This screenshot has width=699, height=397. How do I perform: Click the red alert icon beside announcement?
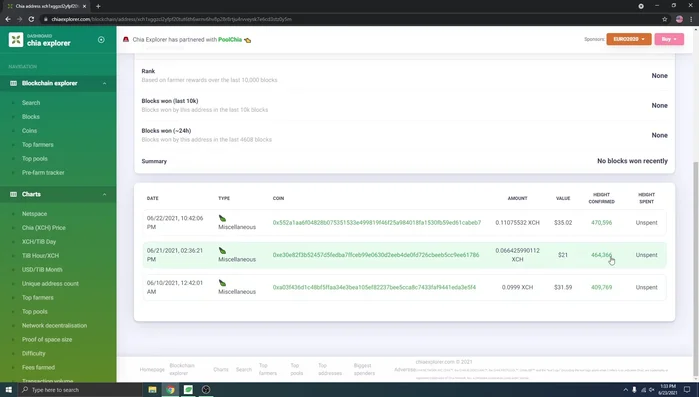pos(126,39)
